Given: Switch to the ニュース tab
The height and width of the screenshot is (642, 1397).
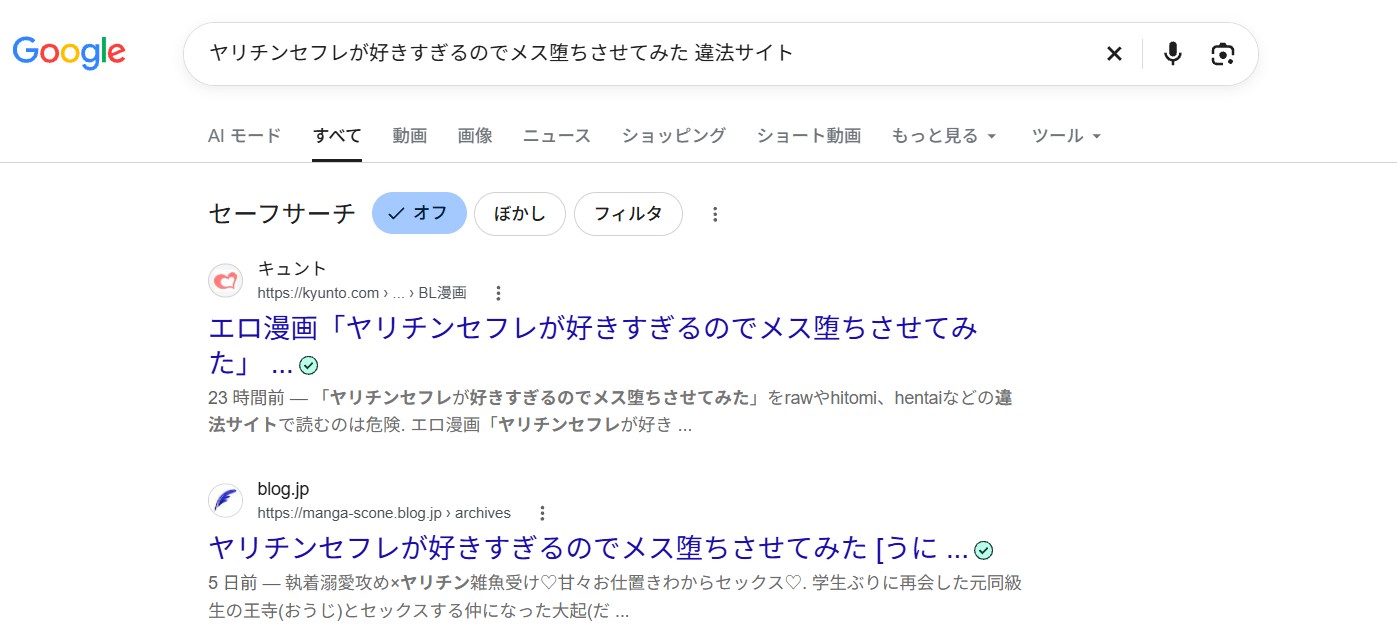Looking at the screenshot, I should (557, 136).
